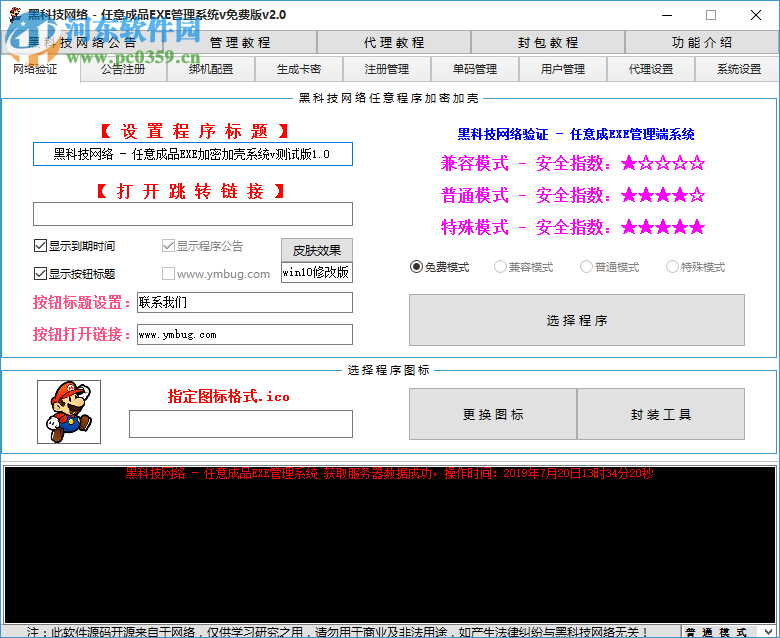Switch to the 绑机配置 tab
Viewport: 780px width, 638px height.
point(211,69)
